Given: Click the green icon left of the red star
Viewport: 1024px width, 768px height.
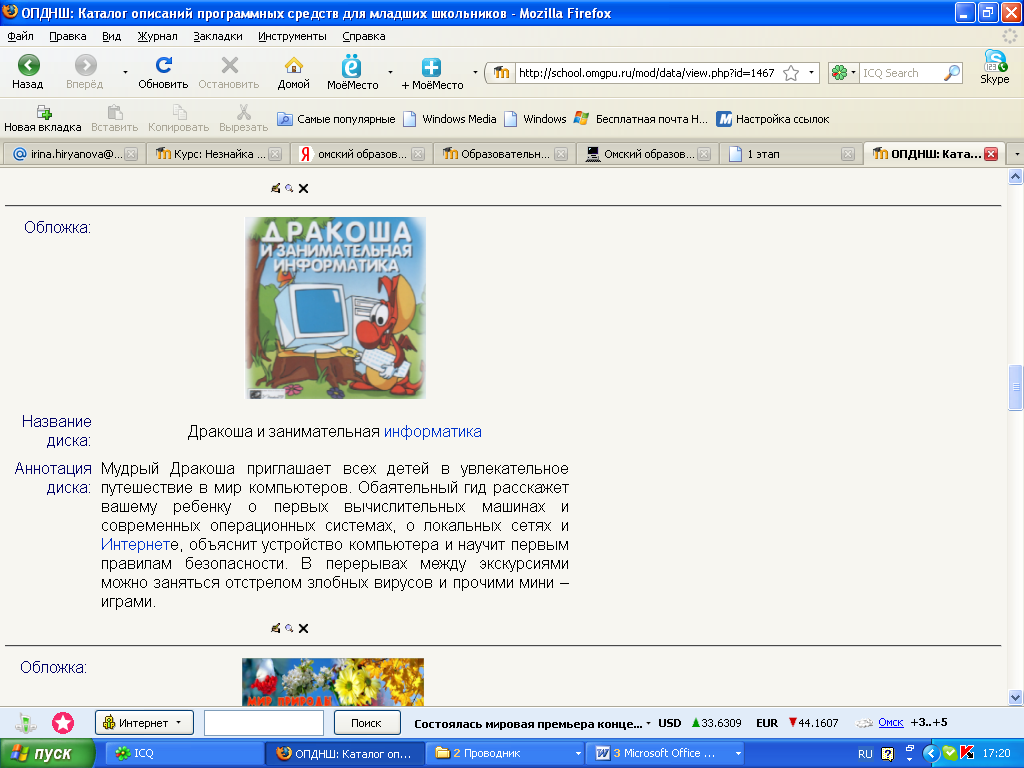Looking at the screenshot, I should click(x=25, y=723).
